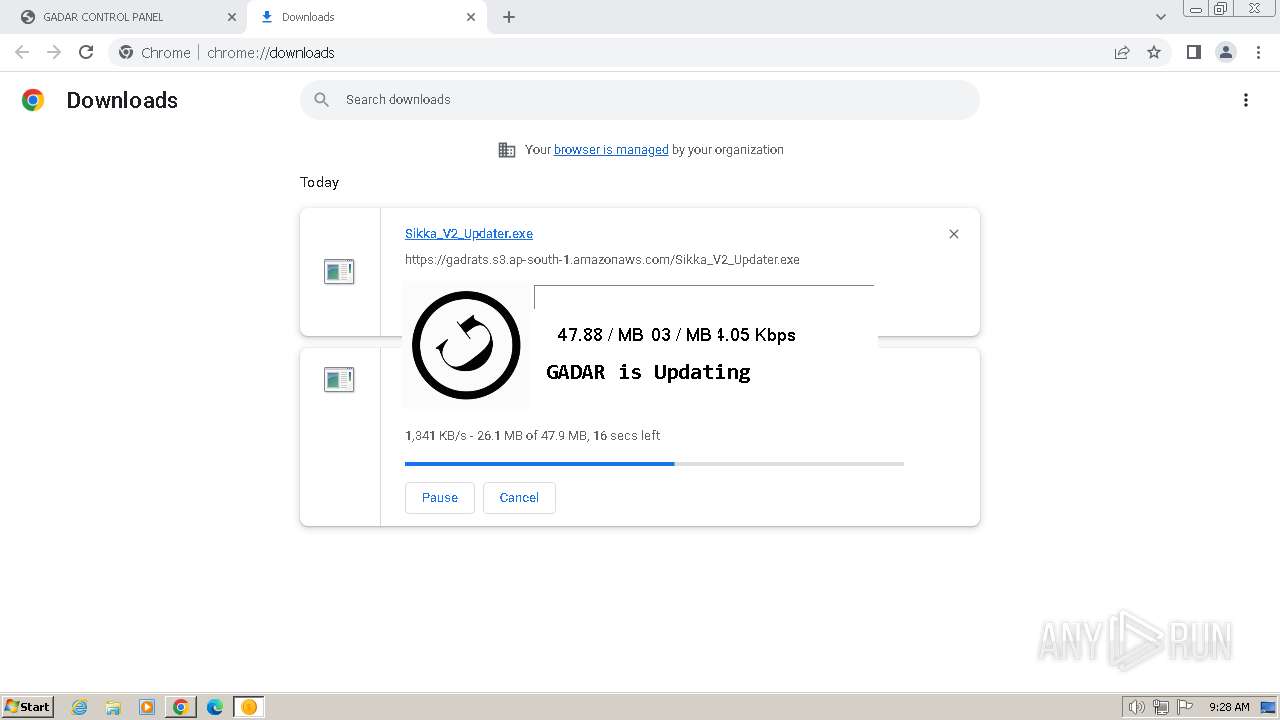1280x720 pixels.
Task: Click the second download's file icon
Action: click(x=339, y=379)
